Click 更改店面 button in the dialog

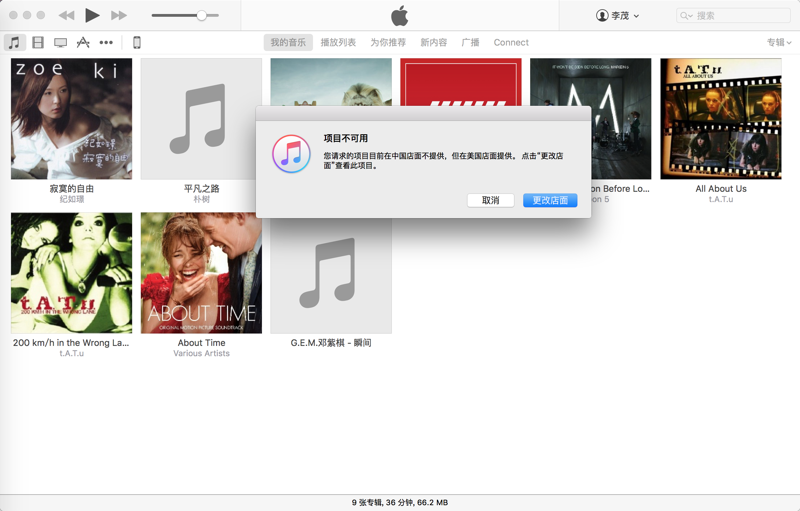pyautogui.click(x=550, y=200)
